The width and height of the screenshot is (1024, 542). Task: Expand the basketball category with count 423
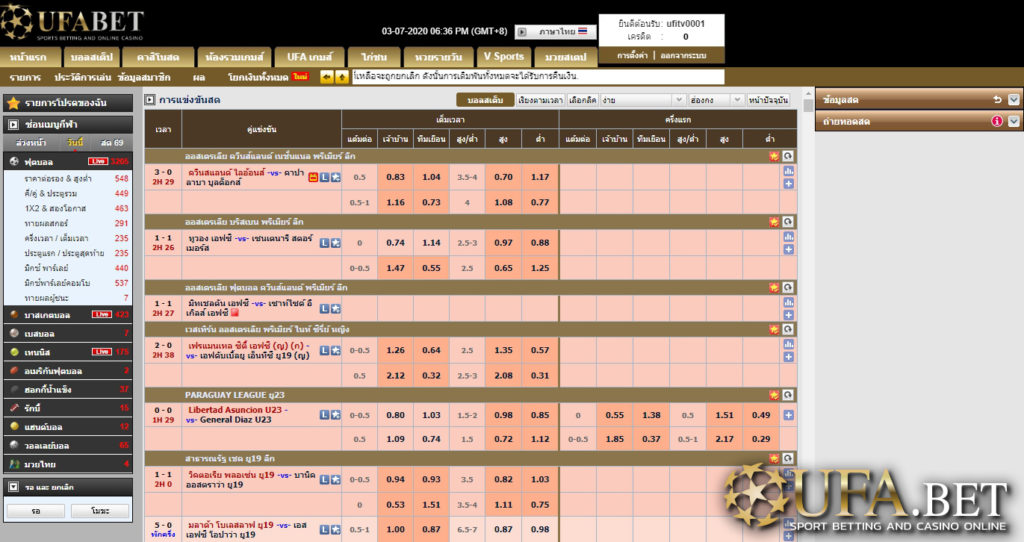tap(68, 315)
